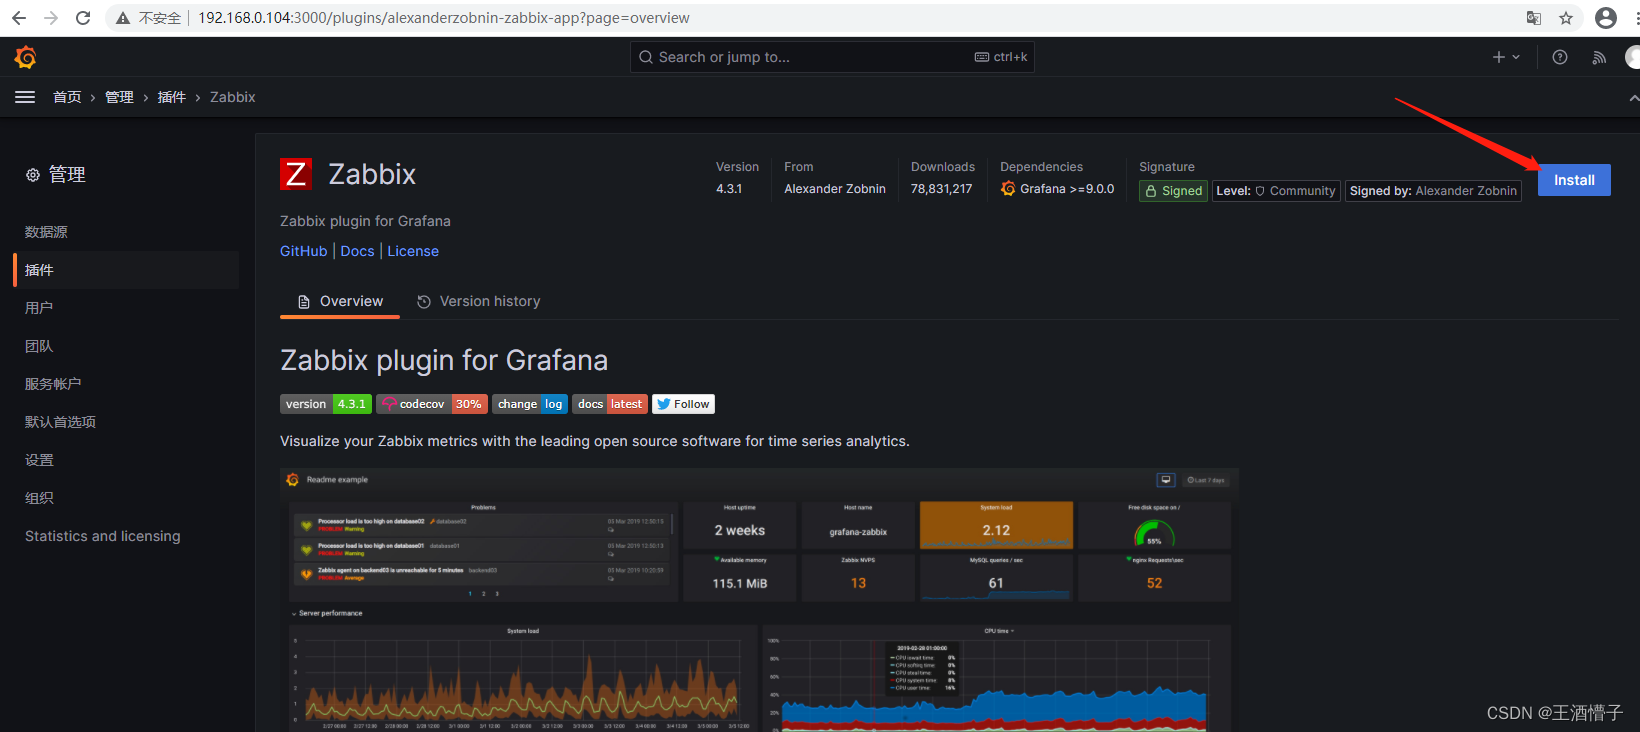The height and width of the screenshot is (732, 1640).
Task: Collapse top bar with chevron
Action: point(1633,98)
